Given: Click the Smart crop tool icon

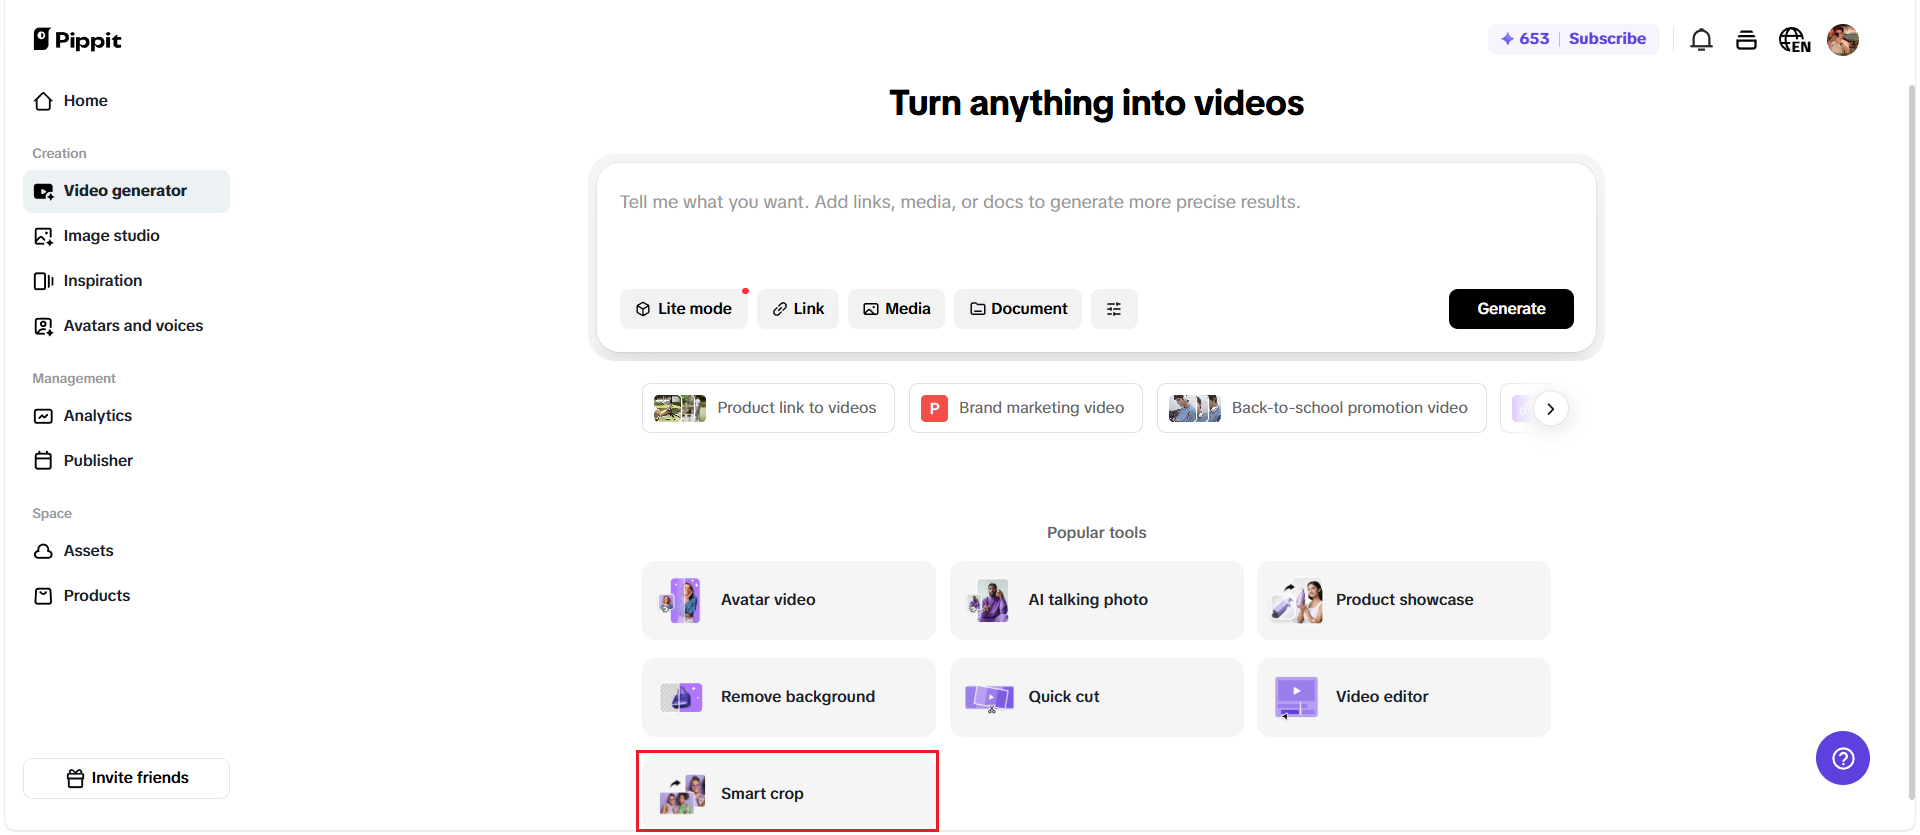Looking at the screenshot, I should click(682, 794).
